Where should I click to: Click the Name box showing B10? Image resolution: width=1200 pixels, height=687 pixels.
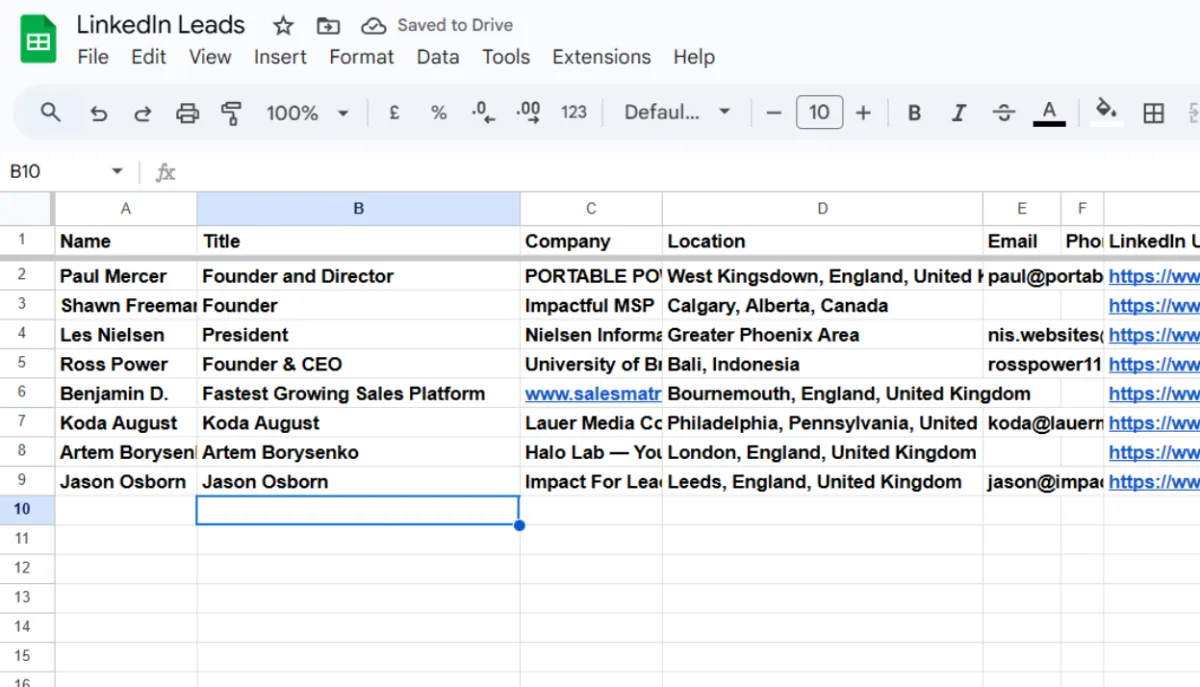click(56, 172)
